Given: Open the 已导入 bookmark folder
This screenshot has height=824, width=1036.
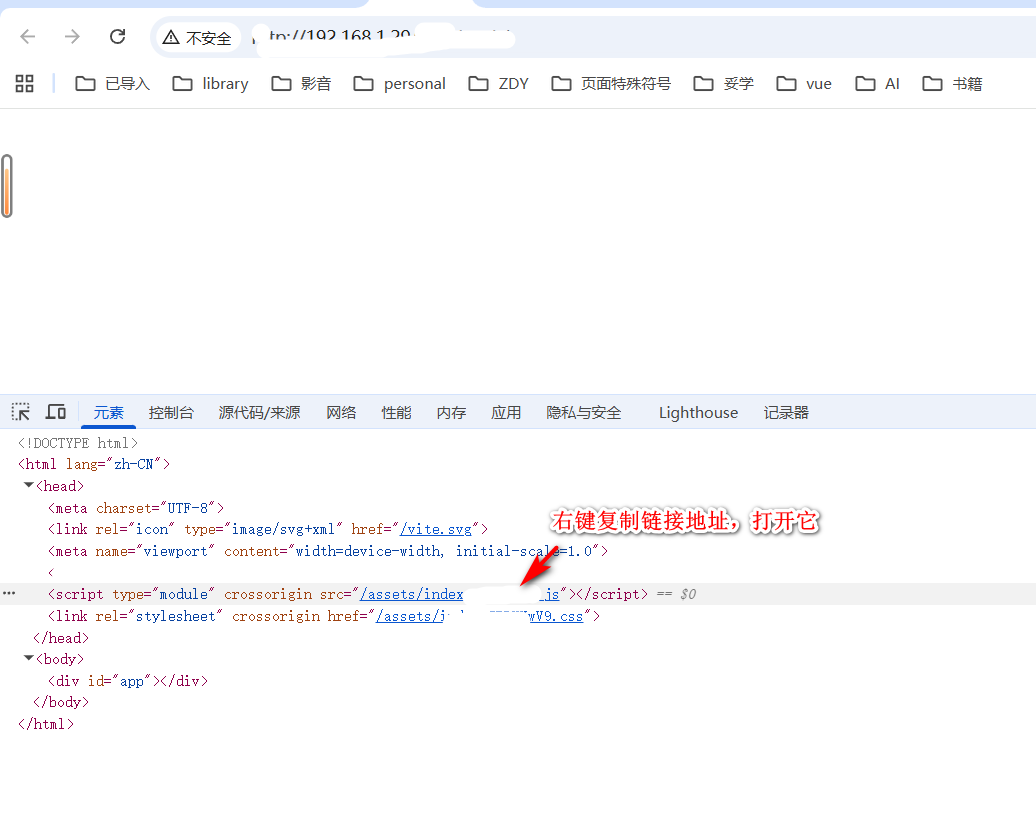Looking at the screenshot, I should click(x=112, y=84).
